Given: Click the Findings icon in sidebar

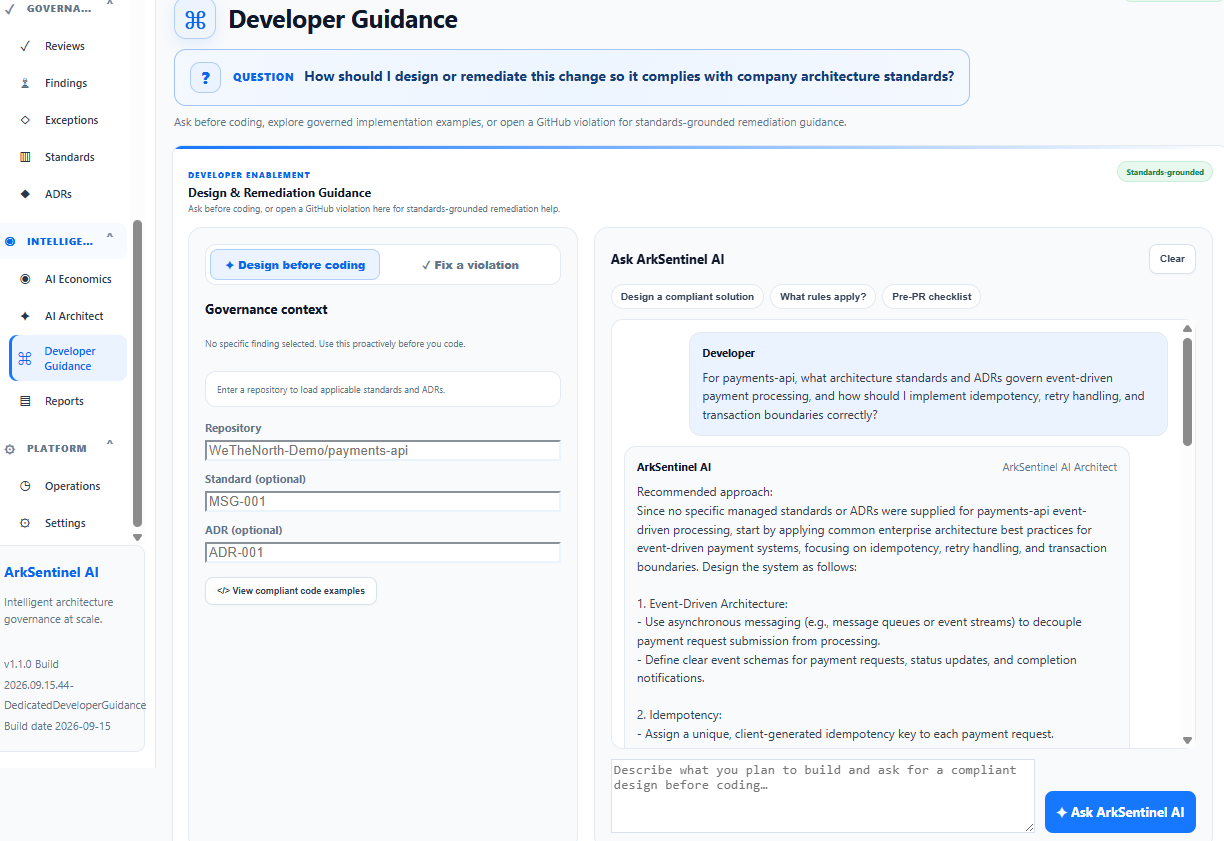Looking at the screenshot, I should coord(25,83).
